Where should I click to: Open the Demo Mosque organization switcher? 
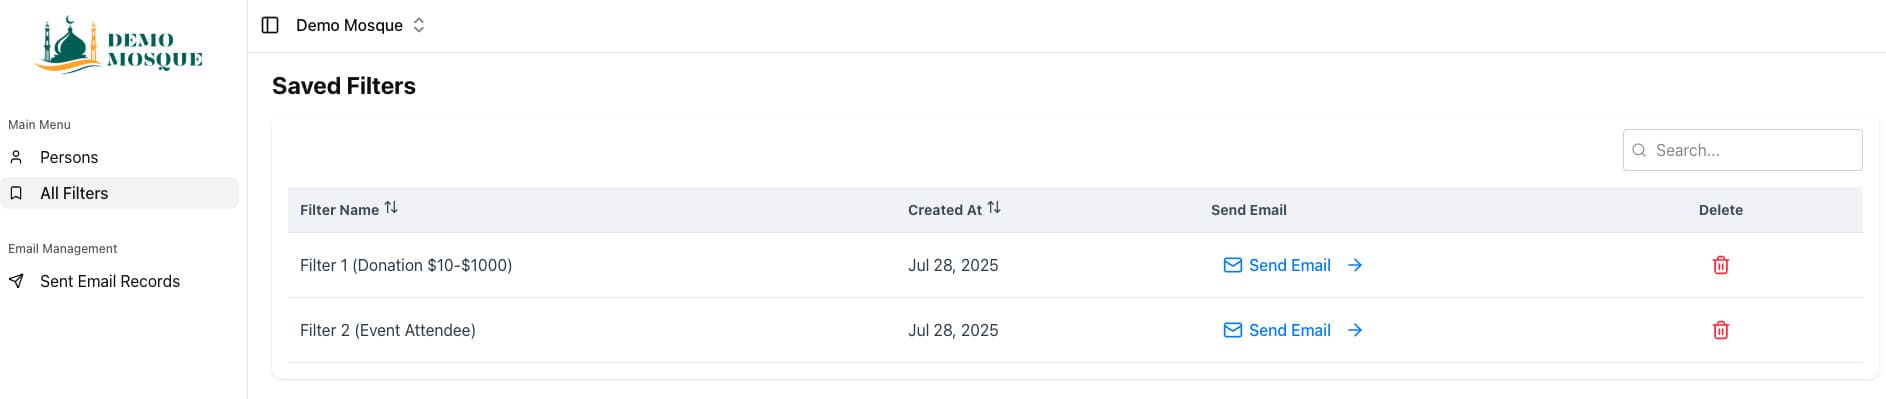(x=360, y=25)
